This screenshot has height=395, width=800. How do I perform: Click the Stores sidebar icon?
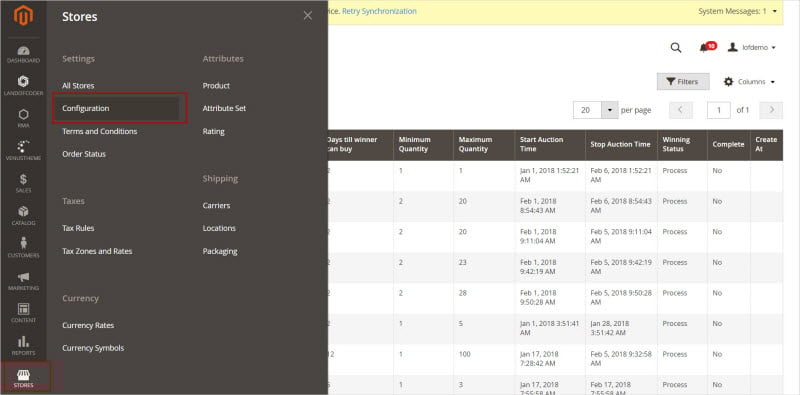pos(23,378)
